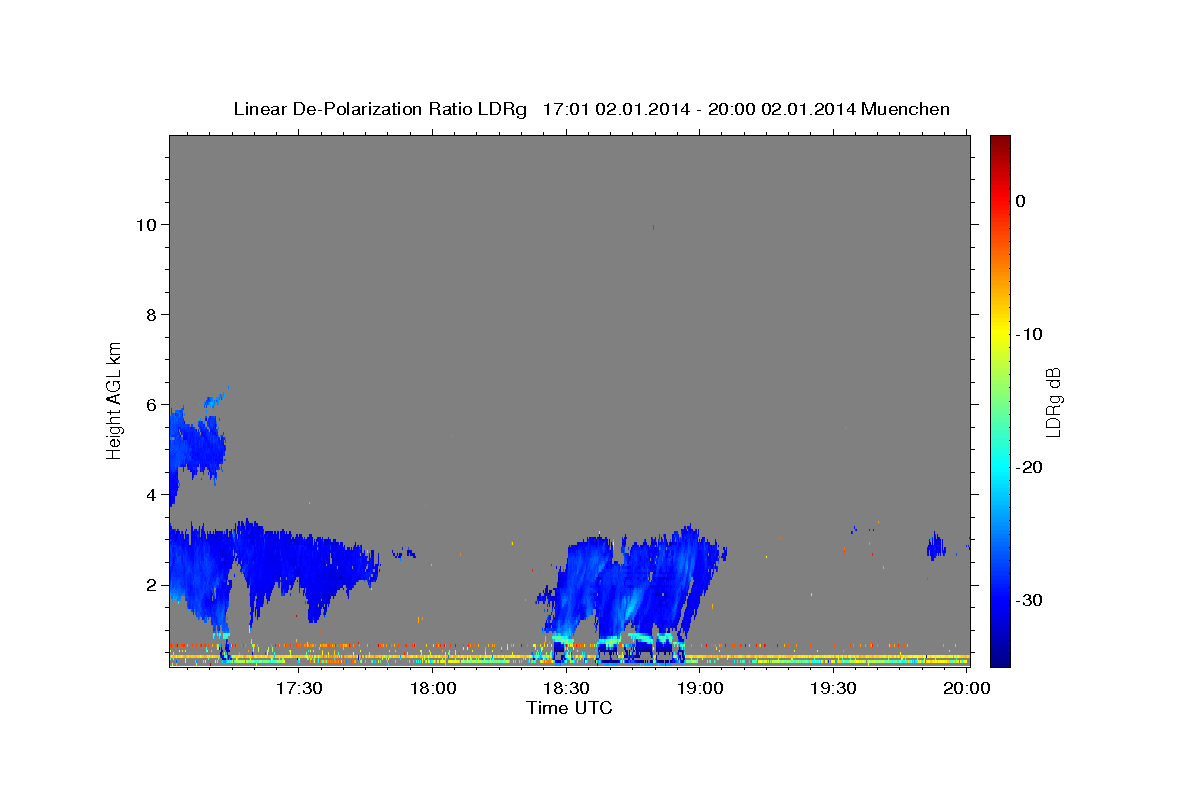Image resolution: width=1200 pixels, height=800 pixels.
Task: Click the yellow section of the colorbar
Action: click(1000, 330)
